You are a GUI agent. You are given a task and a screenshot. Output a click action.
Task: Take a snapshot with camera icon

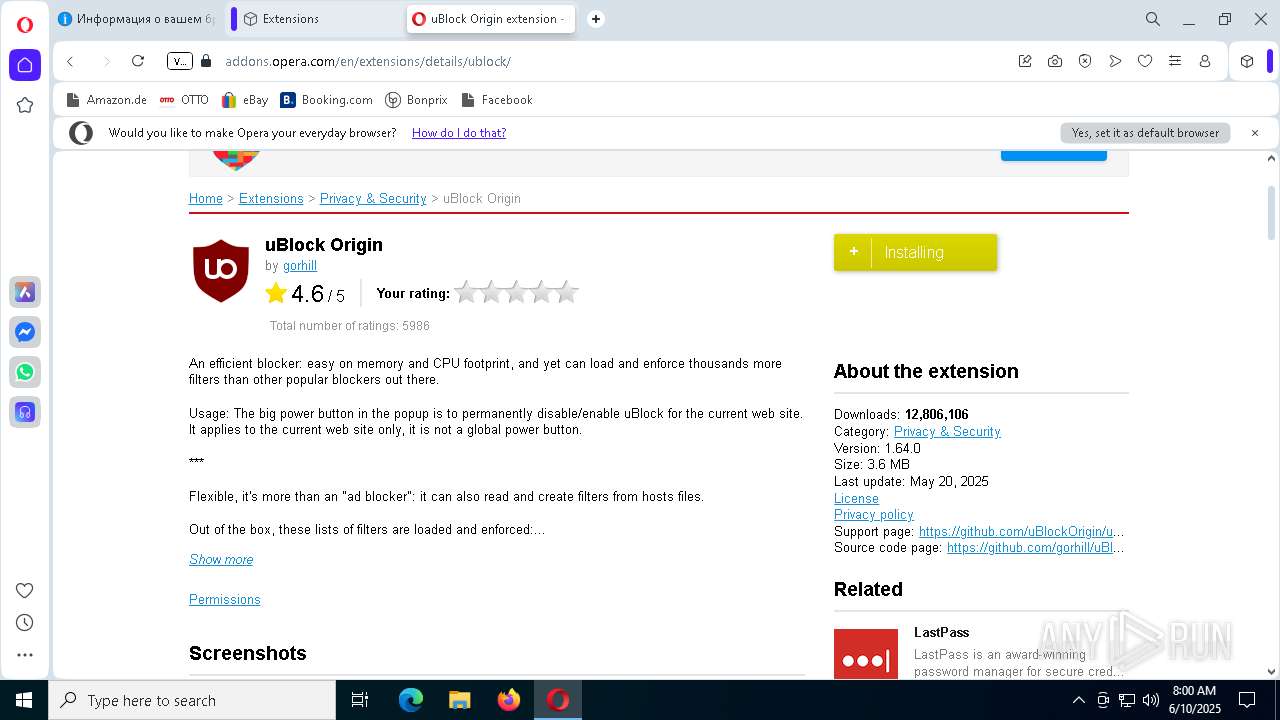pyautogui.click(x=1055, y=61)
